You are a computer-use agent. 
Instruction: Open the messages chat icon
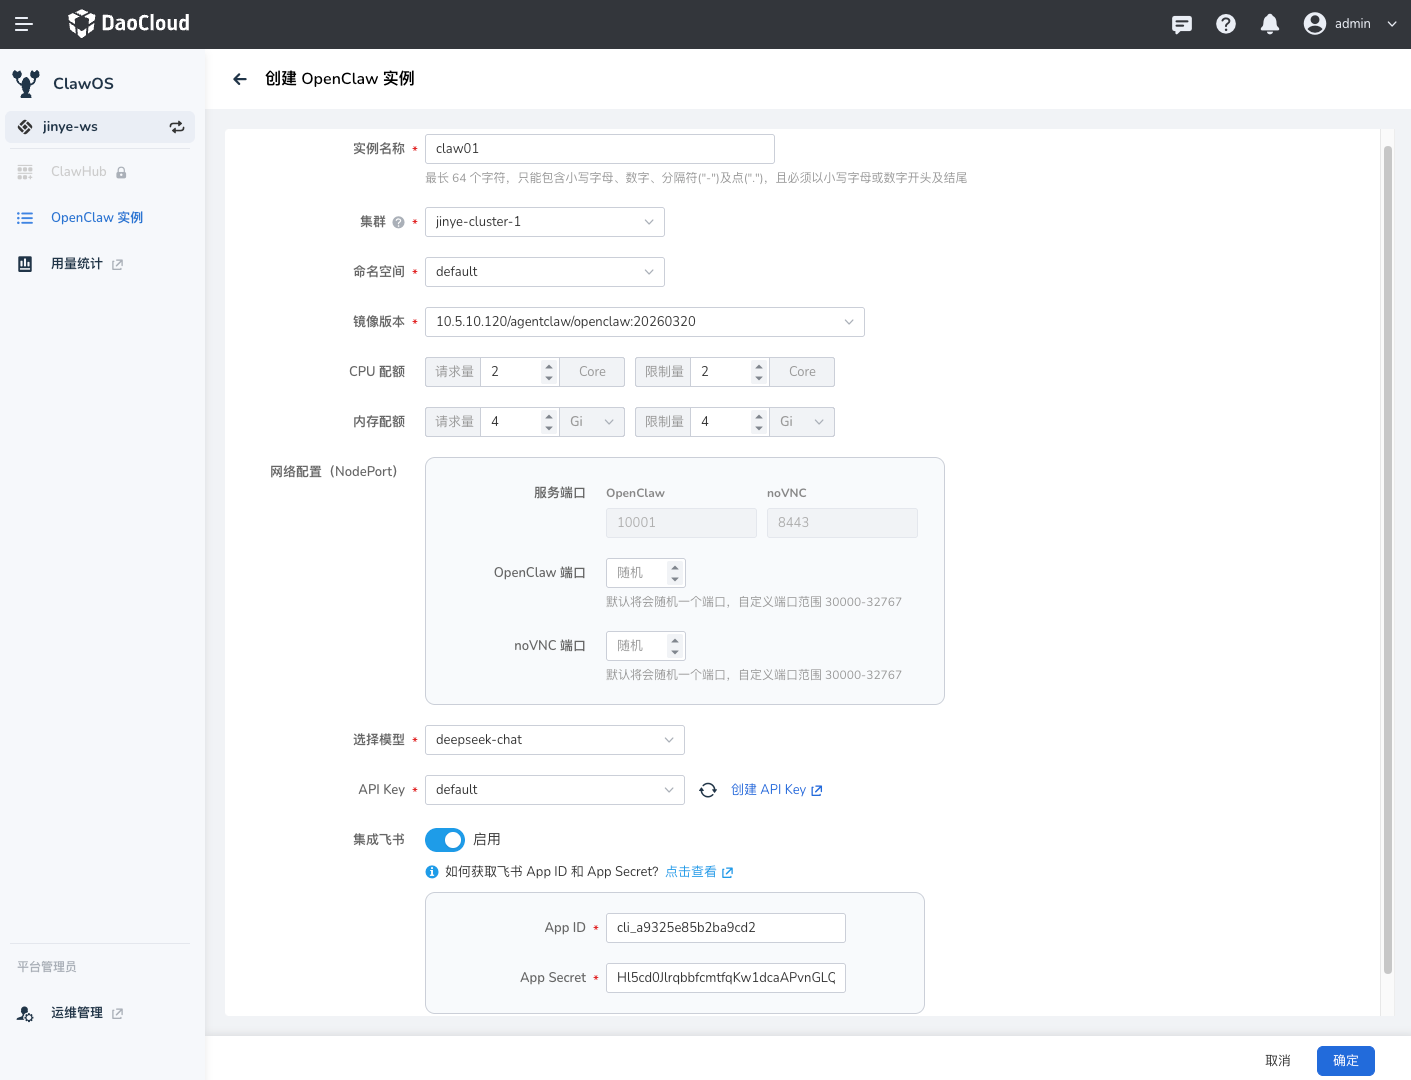(x=1182, y=24)
